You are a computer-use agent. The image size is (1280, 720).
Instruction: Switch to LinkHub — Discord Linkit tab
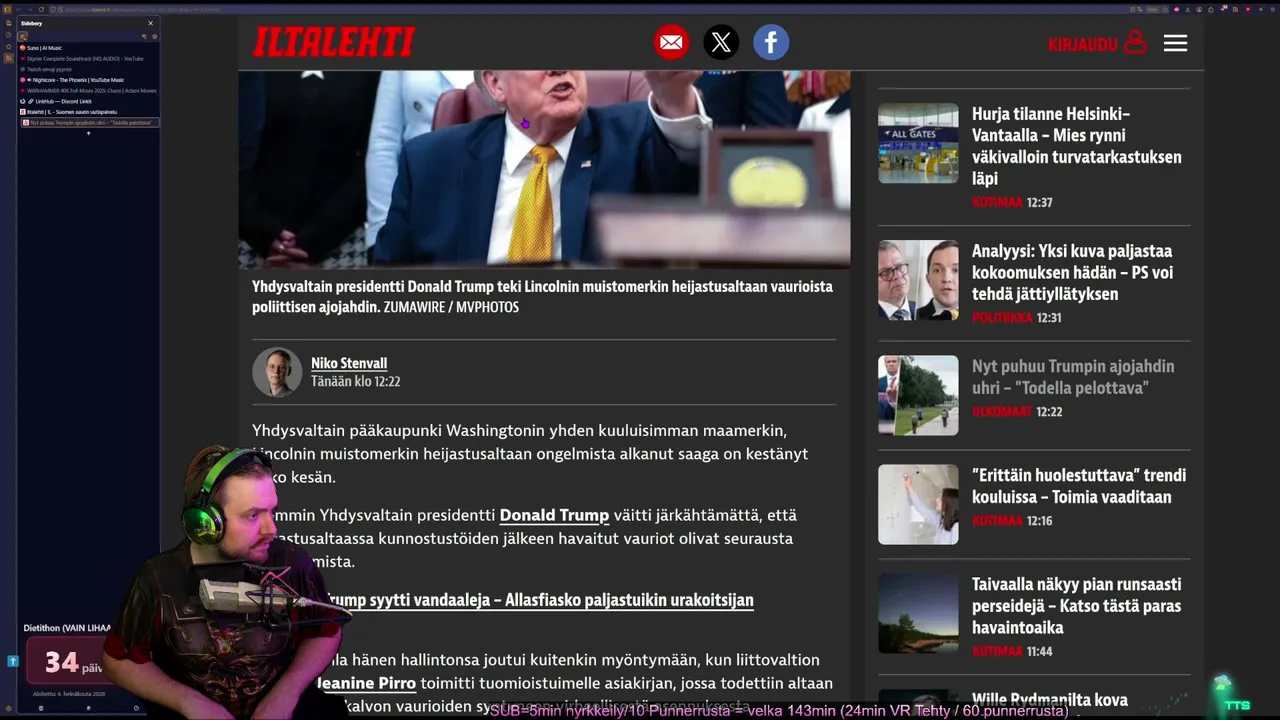[88, 101]
